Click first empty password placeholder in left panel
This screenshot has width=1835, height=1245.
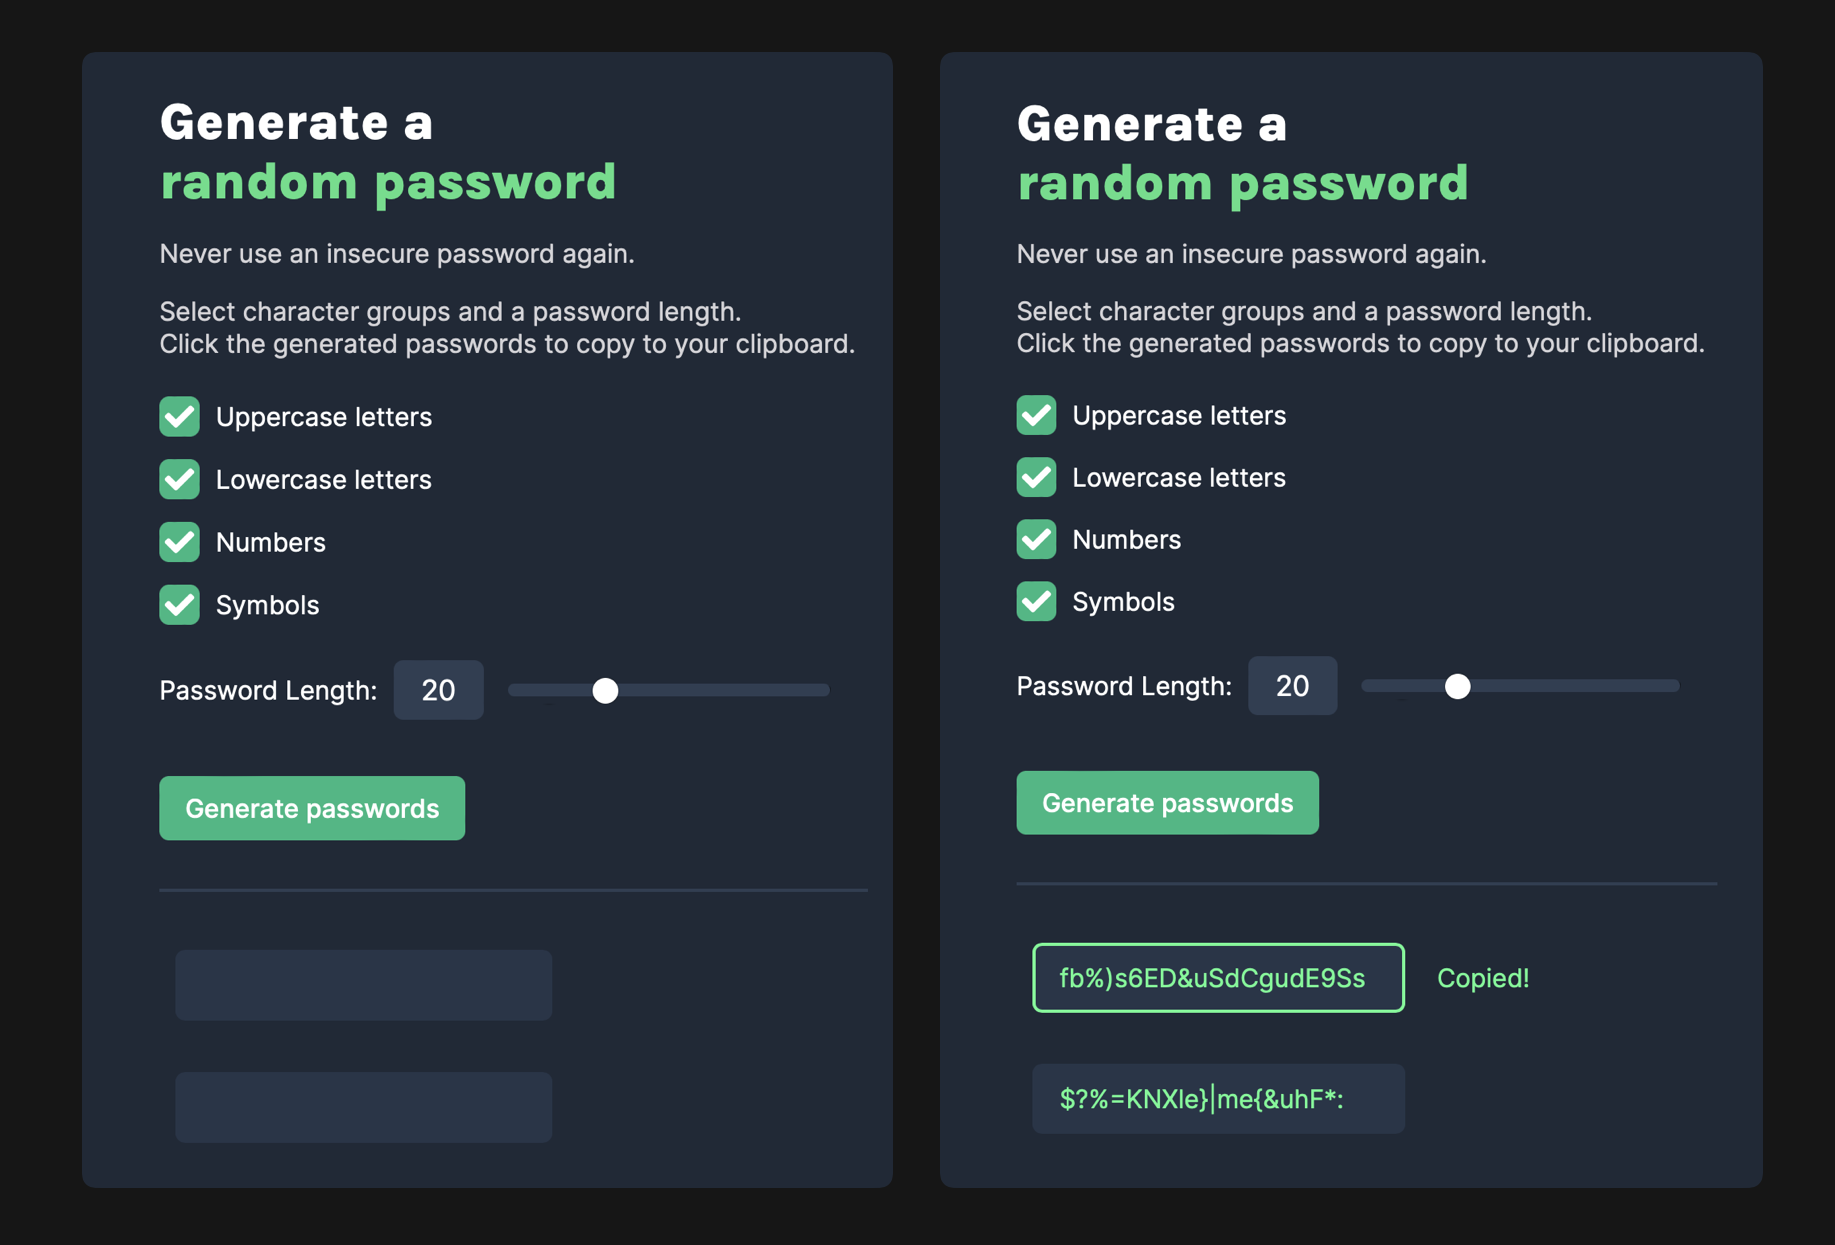coord(364,985)
